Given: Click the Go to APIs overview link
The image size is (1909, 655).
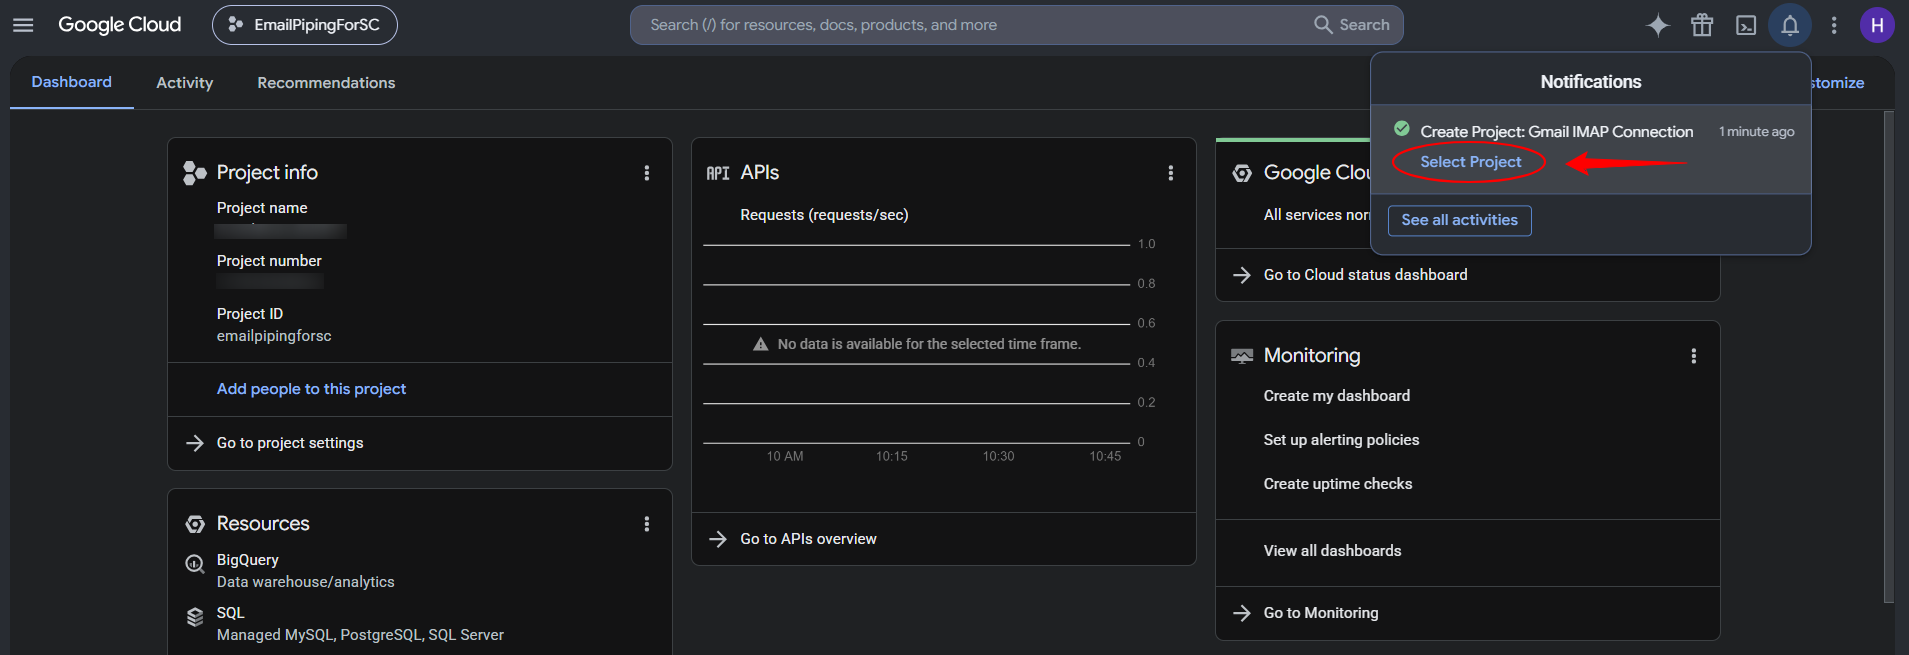Looking at the screenshot, I should coord(808,539).
